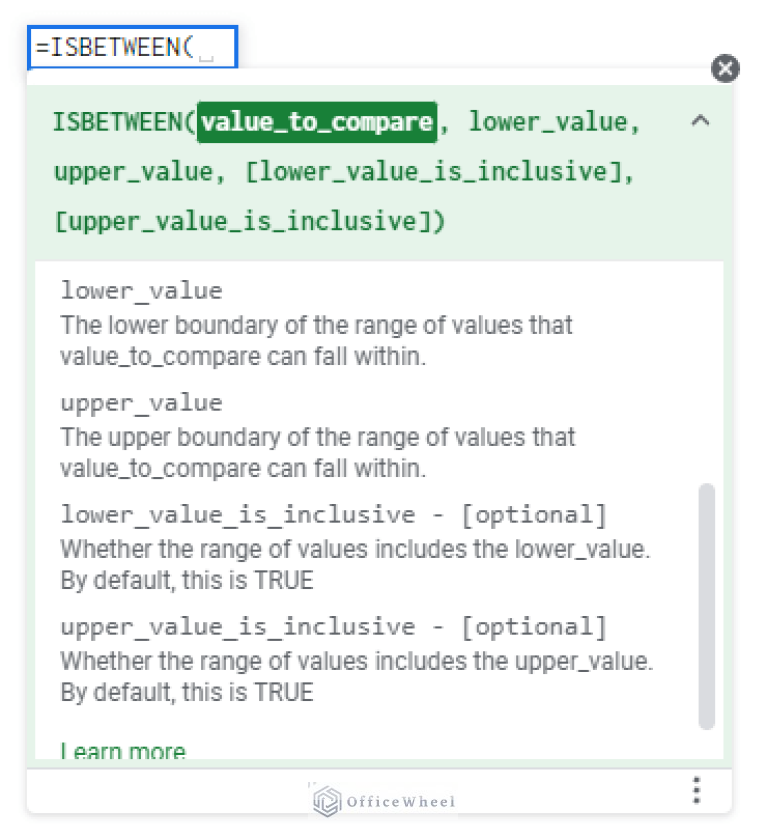
Task: Select the highlighted value_to_compare parameter
Action: click(317, 122)
